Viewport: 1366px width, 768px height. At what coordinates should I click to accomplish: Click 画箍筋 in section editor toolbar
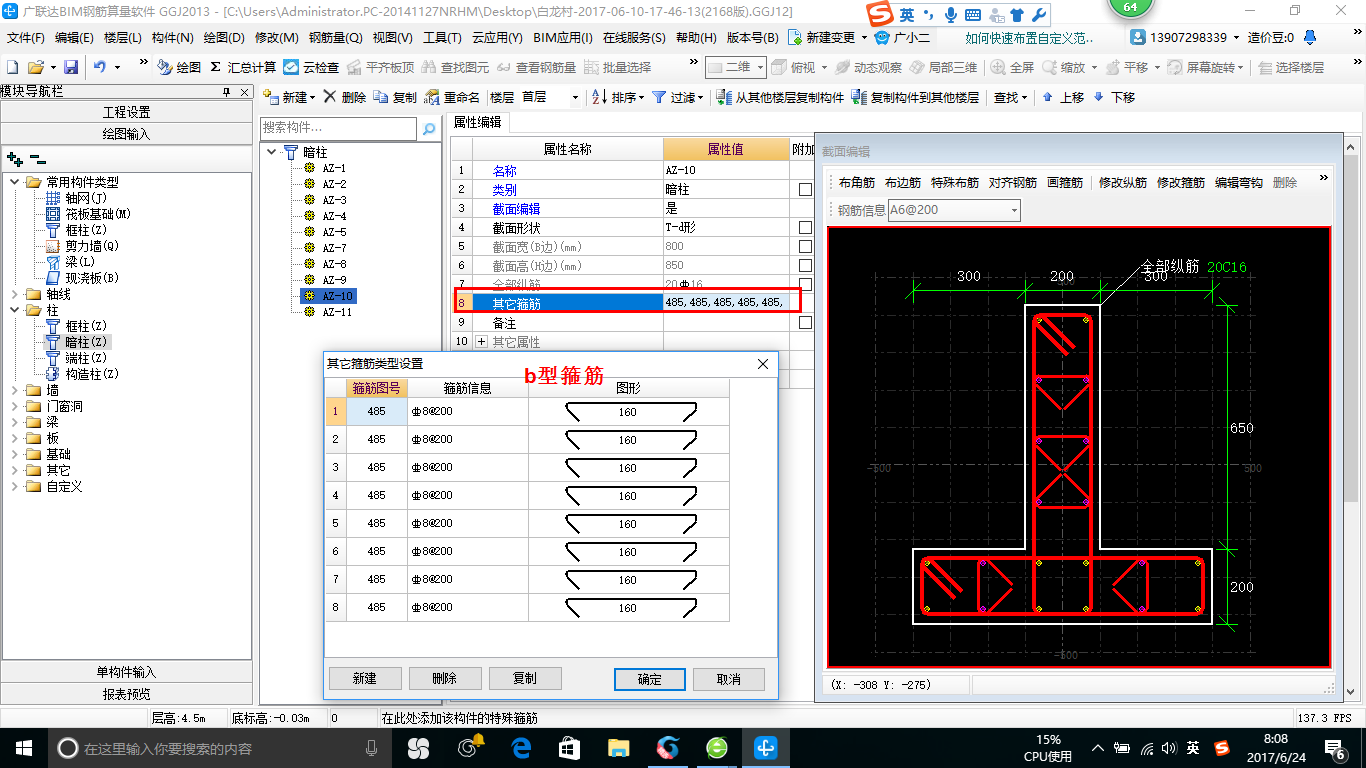point(1065,183)
